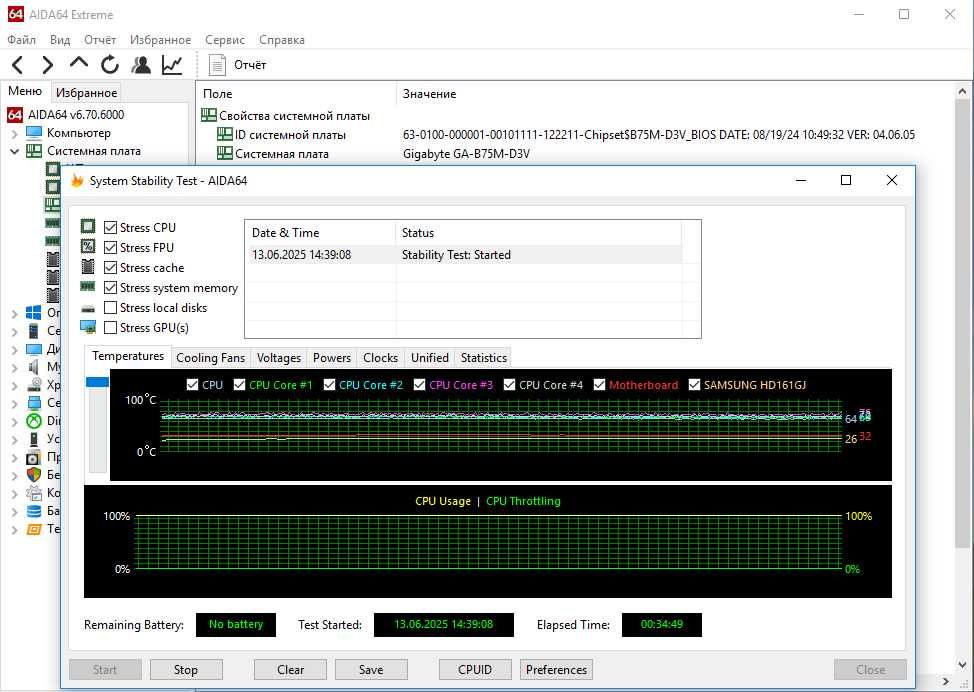Toggle the Motherboard temperature checkbox
Viewport: 974px width, 692px height.
tap(599, 385)
